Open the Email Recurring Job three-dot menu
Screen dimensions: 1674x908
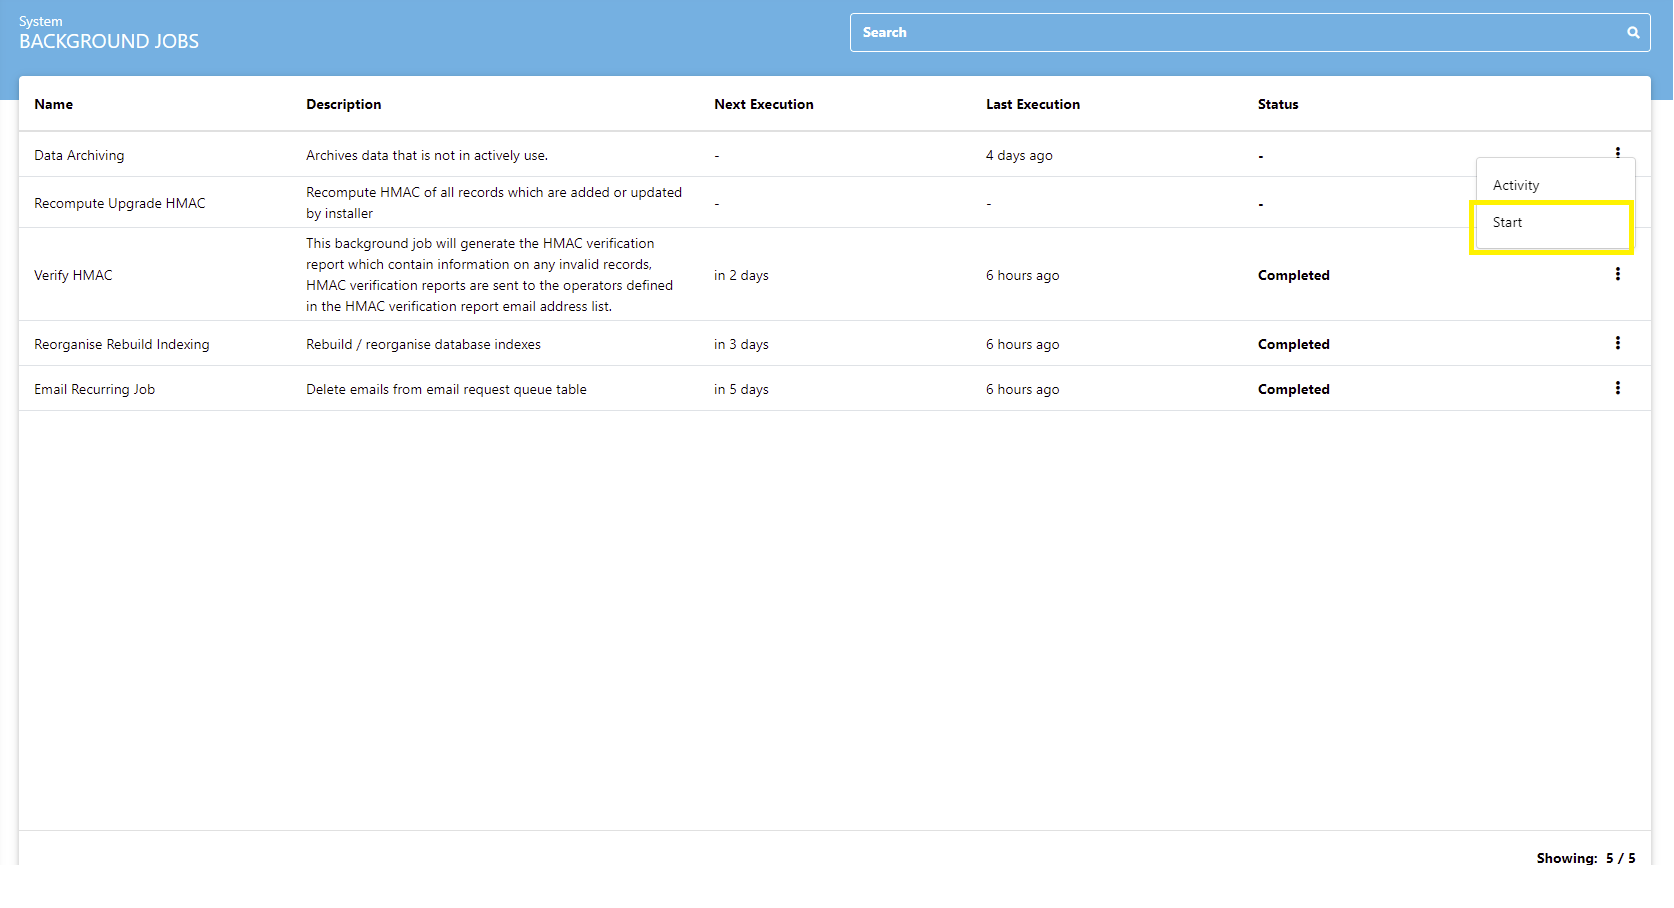point(1617,388)
